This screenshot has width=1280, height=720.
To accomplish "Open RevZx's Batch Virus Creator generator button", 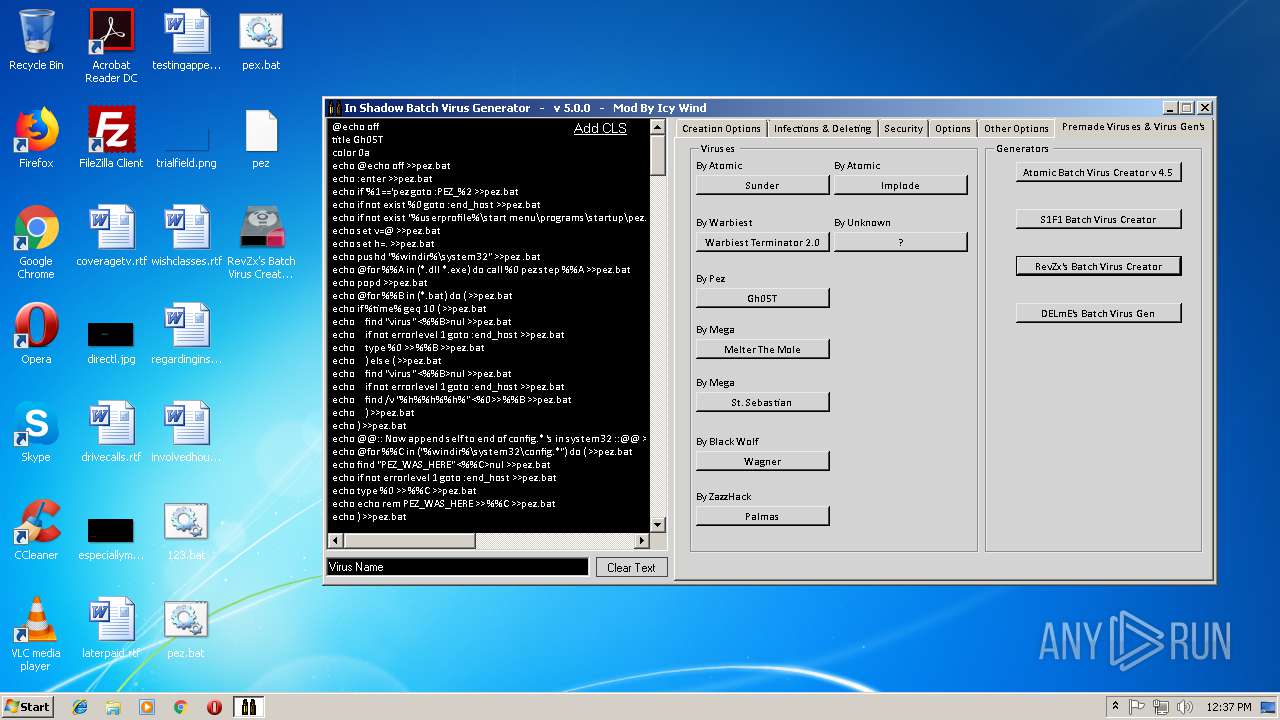I will [x=1098, y=266].
